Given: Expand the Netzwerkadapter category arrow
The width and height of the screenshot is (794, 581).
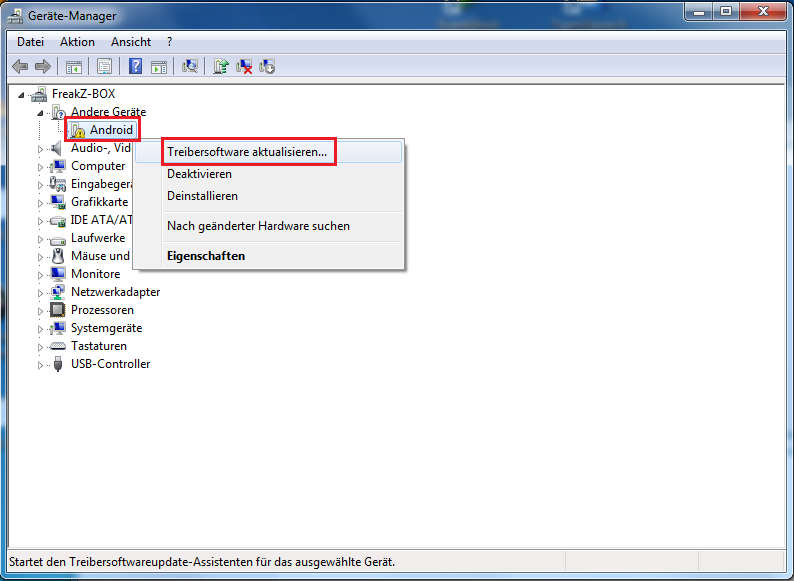Looking at the screenshot, I should tap(41, 293).
